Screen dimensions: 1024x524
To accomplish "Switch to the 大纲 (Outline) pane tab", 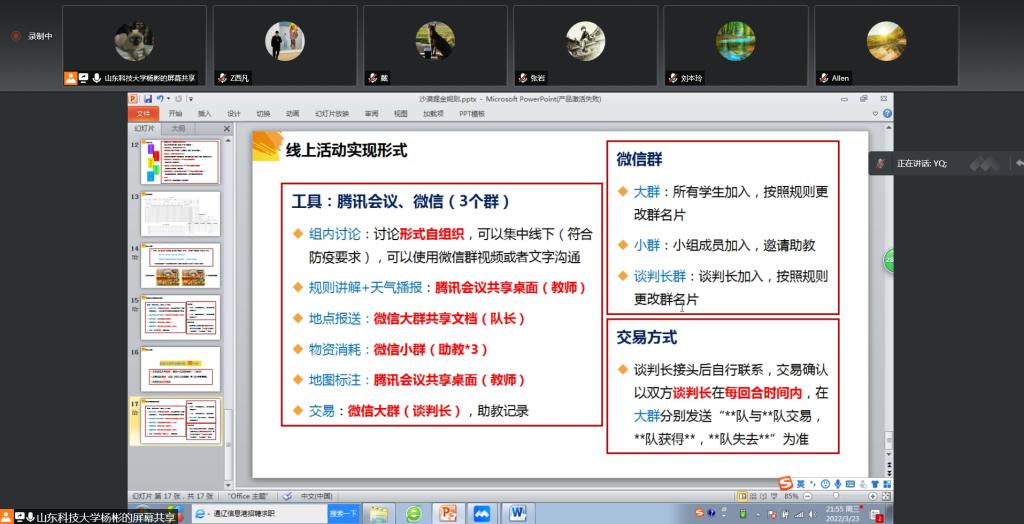I will (178, 129).
